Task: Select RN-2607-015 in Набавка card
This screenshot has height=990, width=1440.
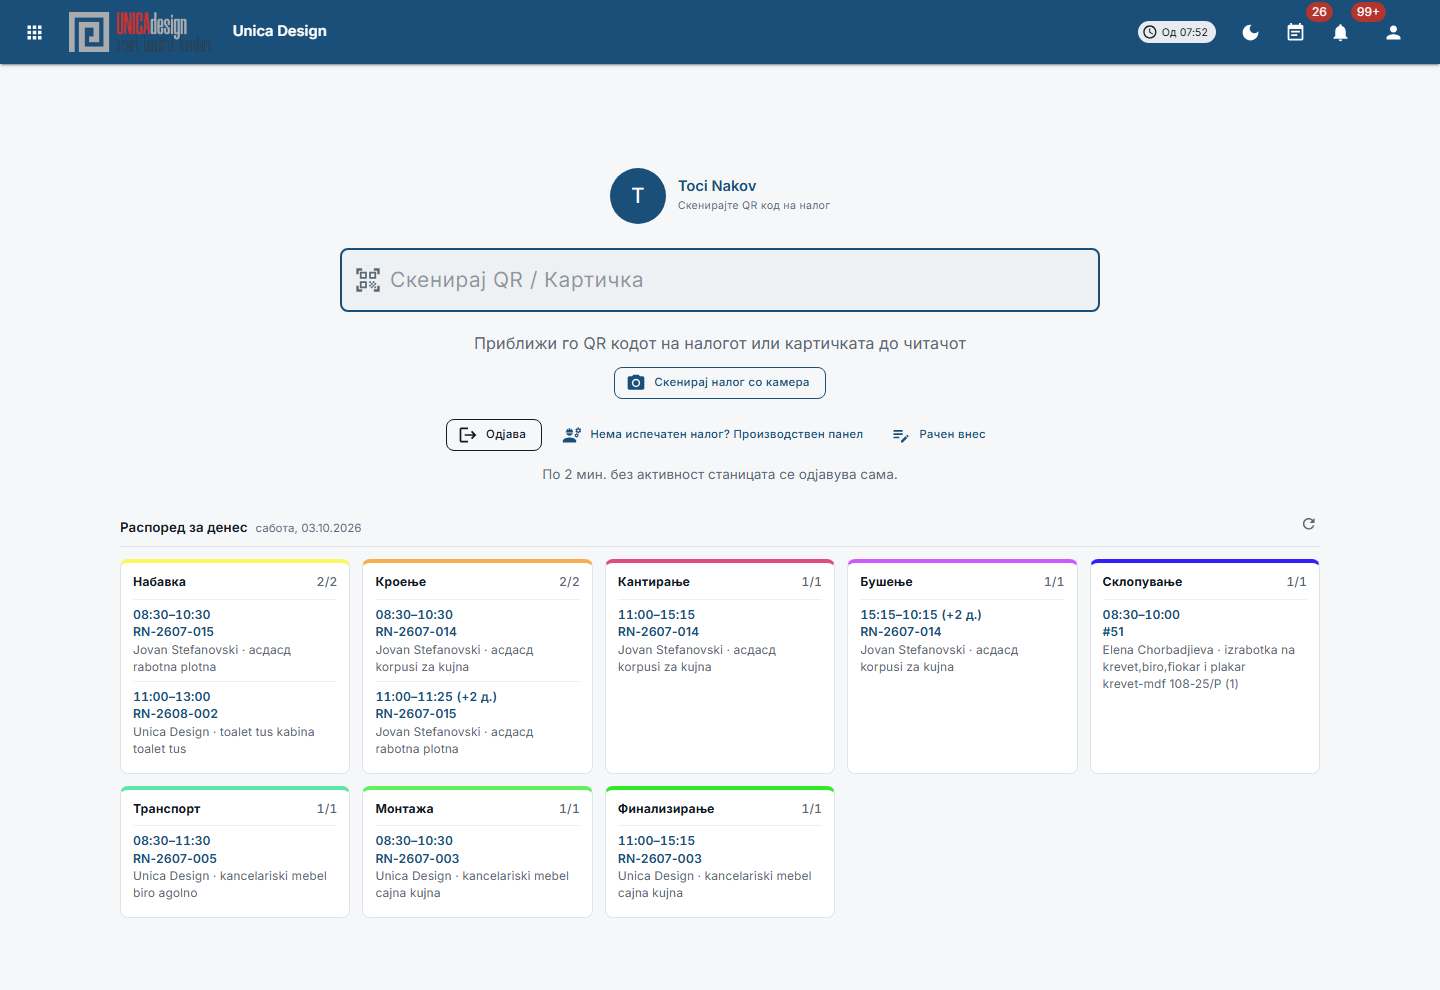Action: point(174,632)
